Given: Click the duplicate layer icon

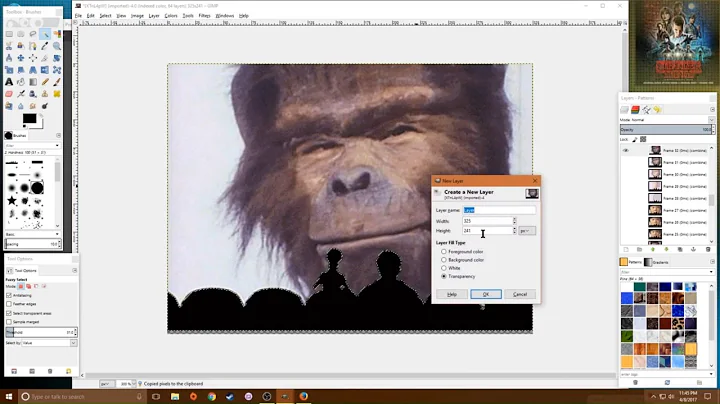Looking at the screenshot, I should 680,249.
